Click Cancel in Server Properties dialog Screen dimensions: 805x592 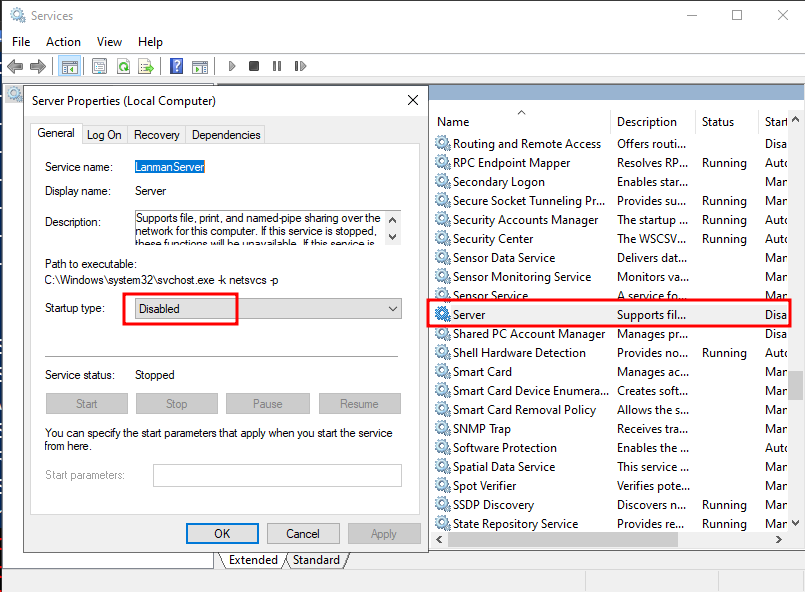pos(303,534)
